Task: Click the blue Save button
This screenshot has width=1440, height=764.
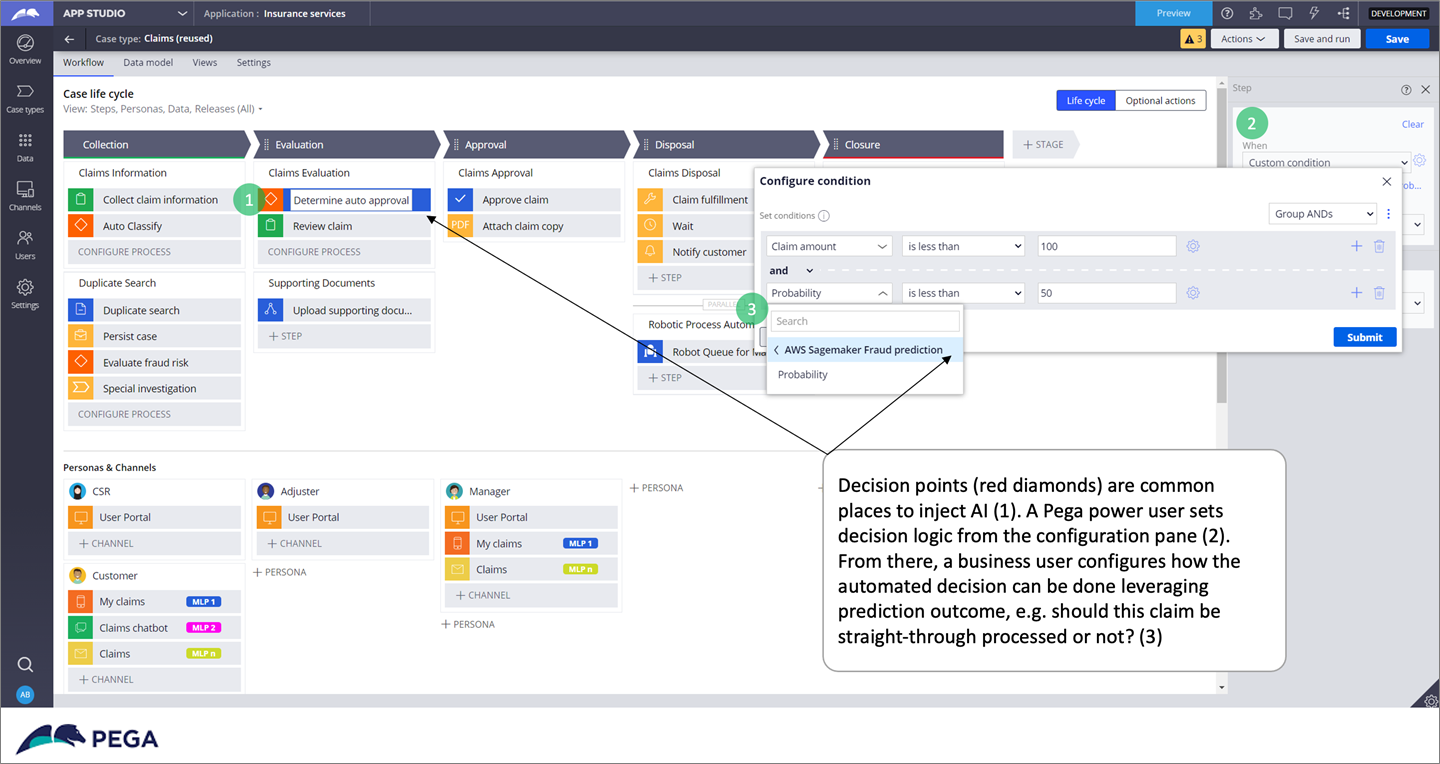Action: click(x=1397, y=39)
